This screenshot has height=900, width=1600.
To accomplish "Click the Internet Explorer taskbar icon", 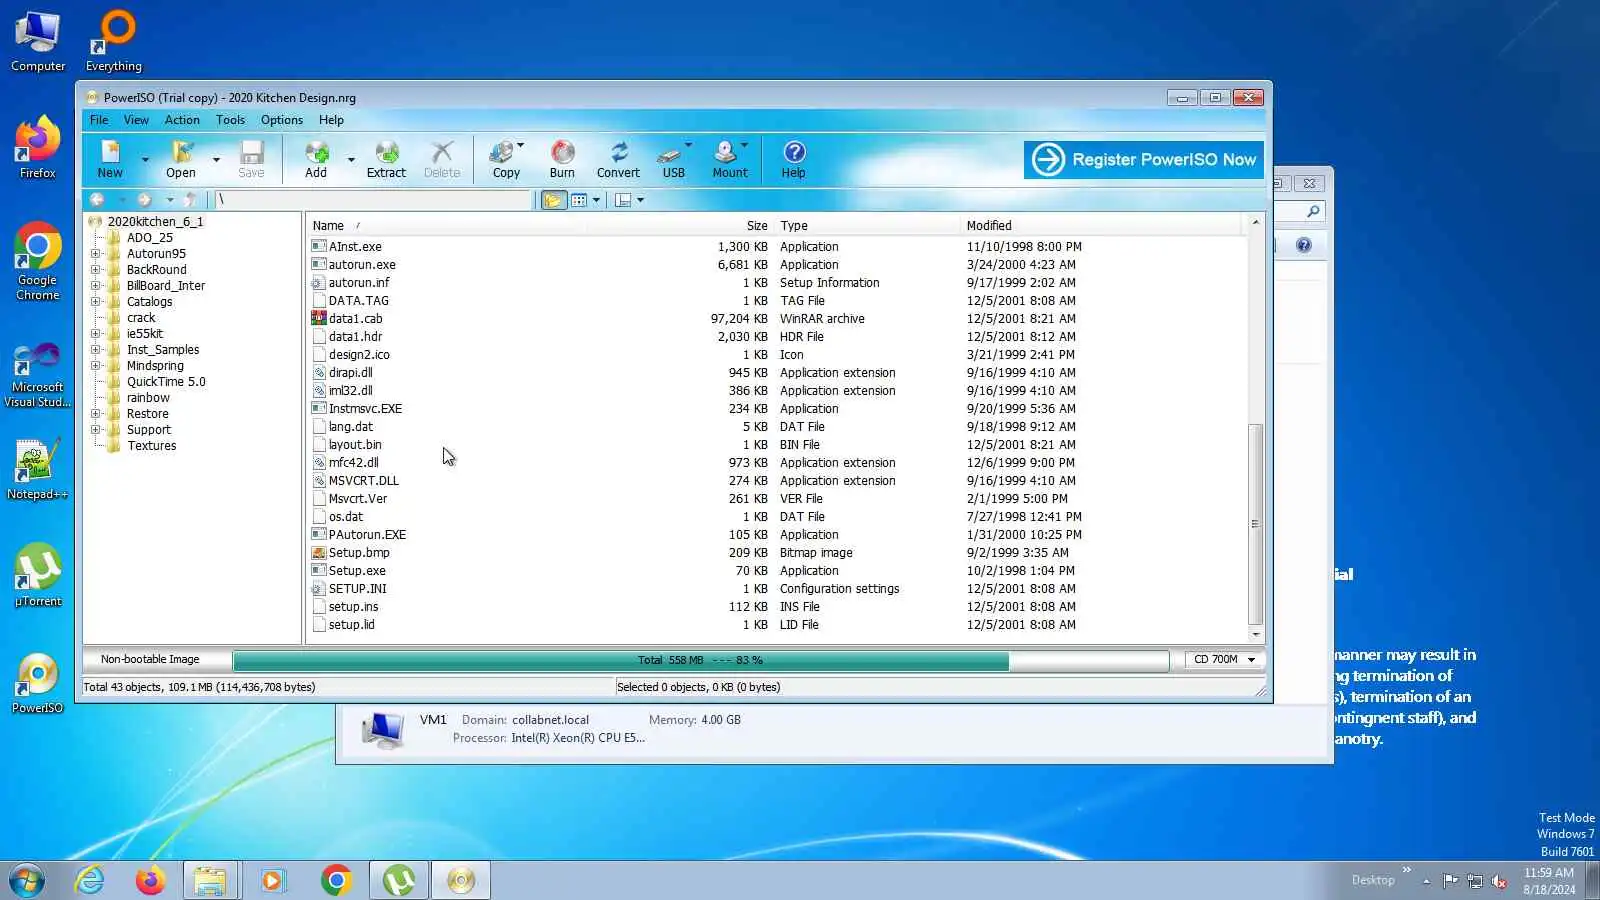I will (90, 880).
